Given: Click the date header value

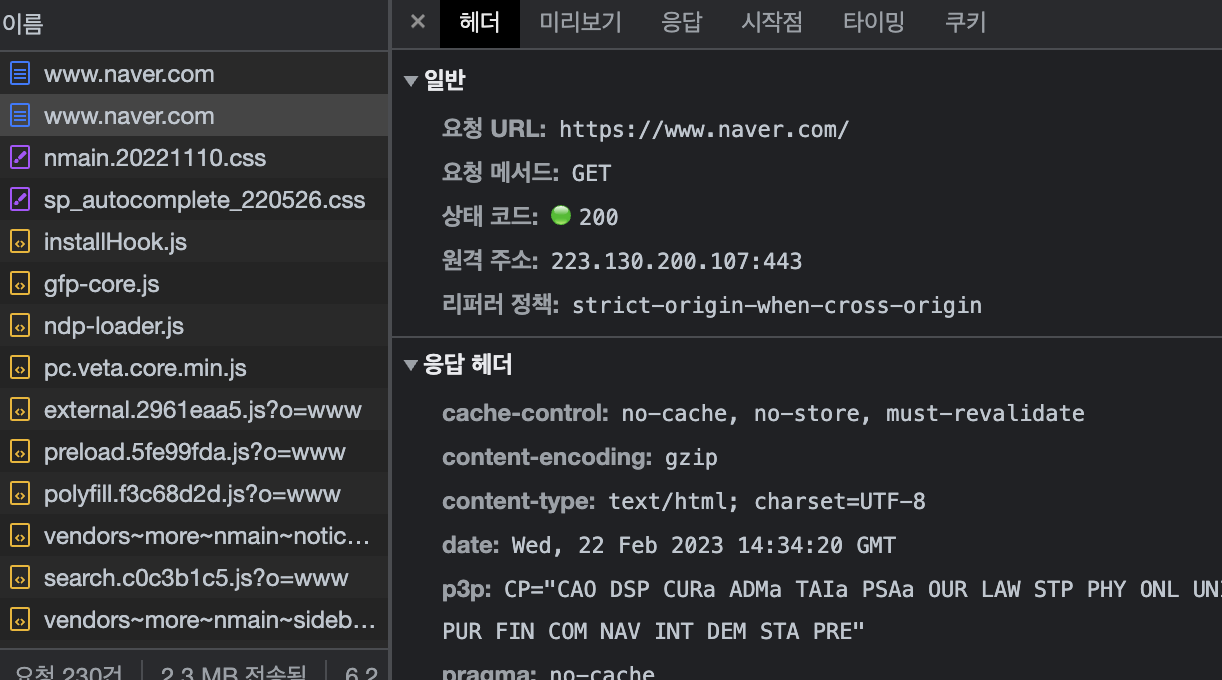Looking at the screenshot, I should pyautogui.click(x=704, y=545).
